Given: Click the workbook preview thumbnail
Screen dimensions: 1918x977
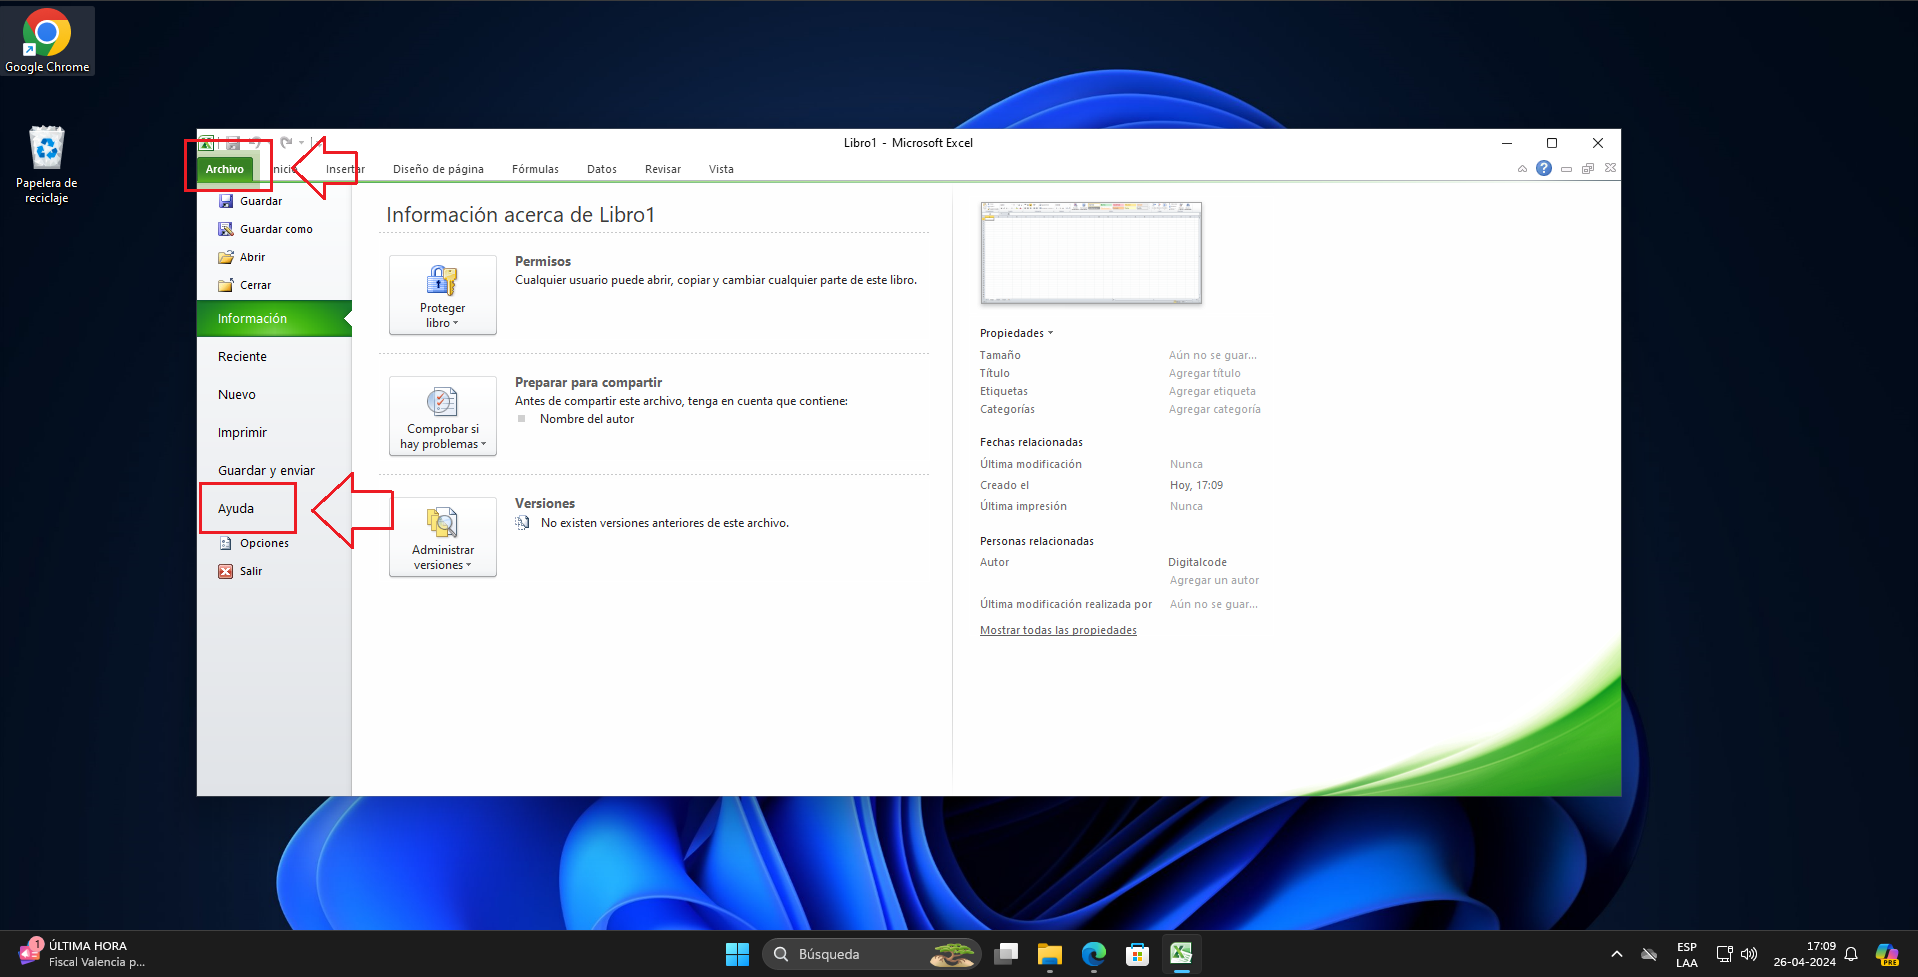Looking at the screenshot, I should click(1091, 252).
